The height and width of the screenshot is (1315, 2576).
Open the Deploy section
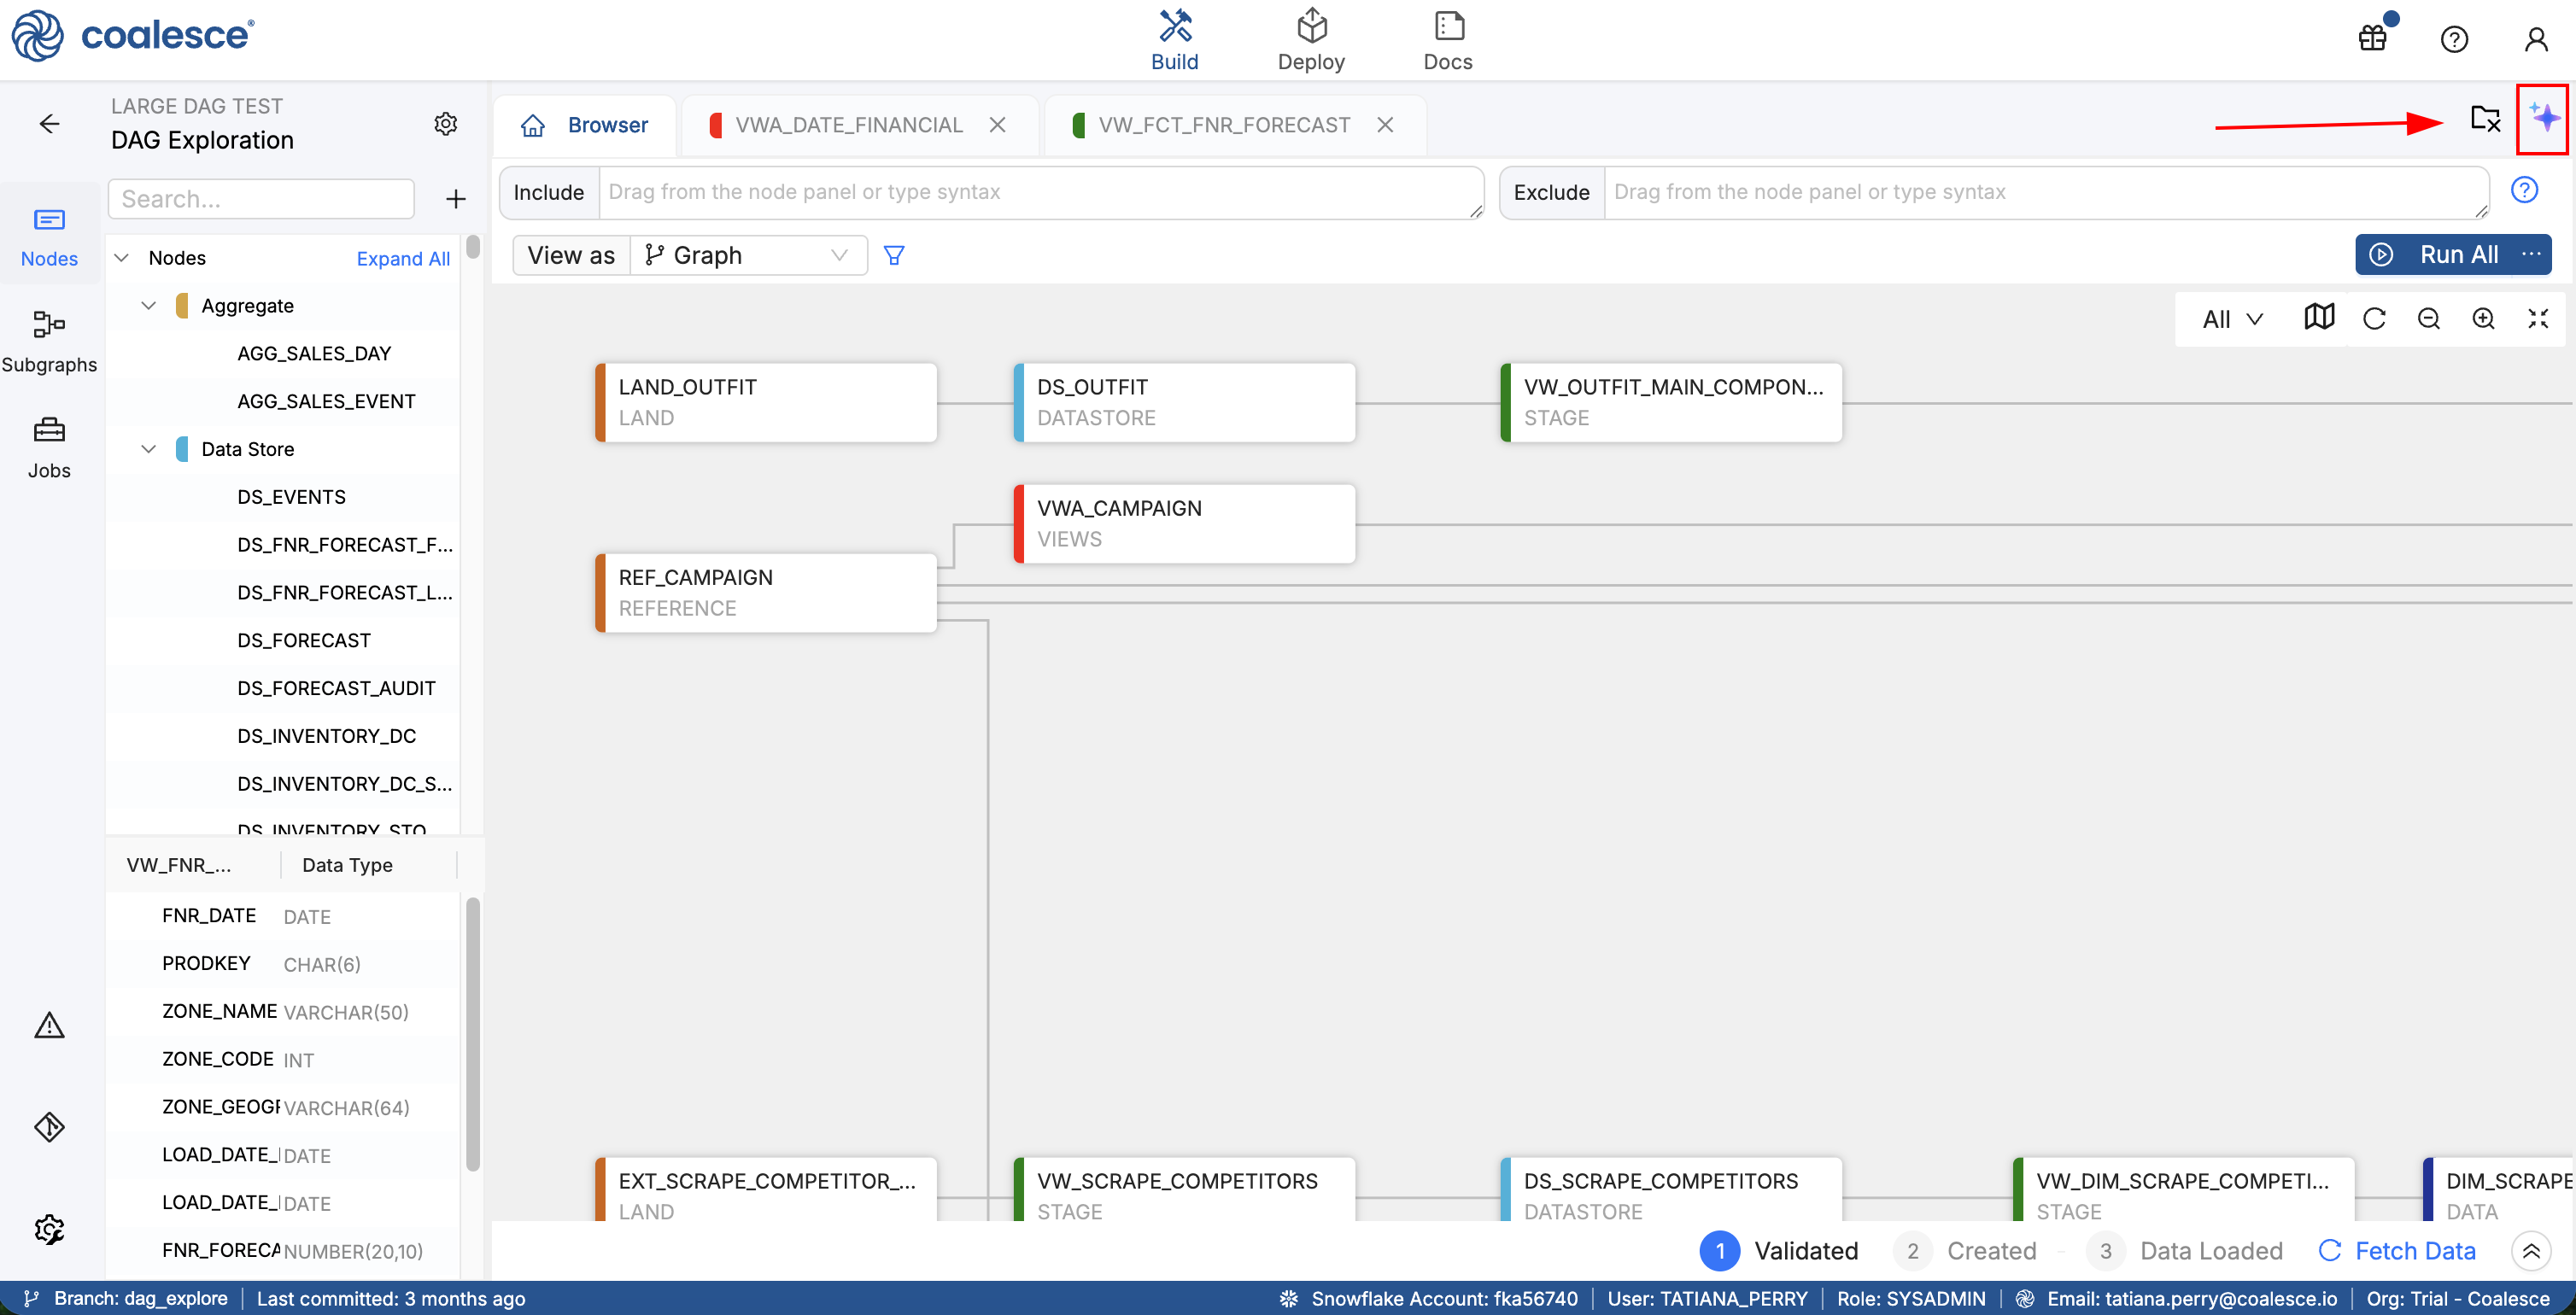1312,38
